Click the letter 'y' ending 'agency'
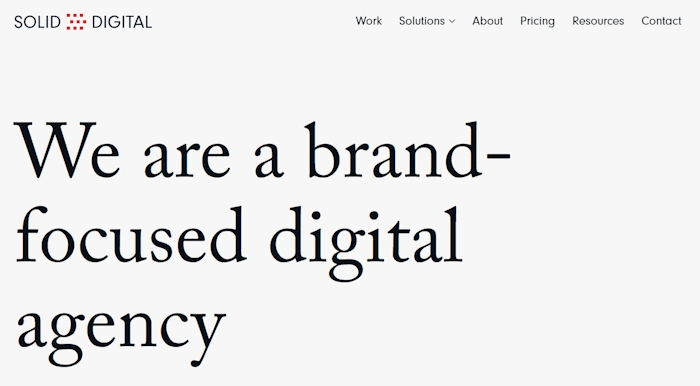Viewport: 700px width, 386px height. (209, 339)
